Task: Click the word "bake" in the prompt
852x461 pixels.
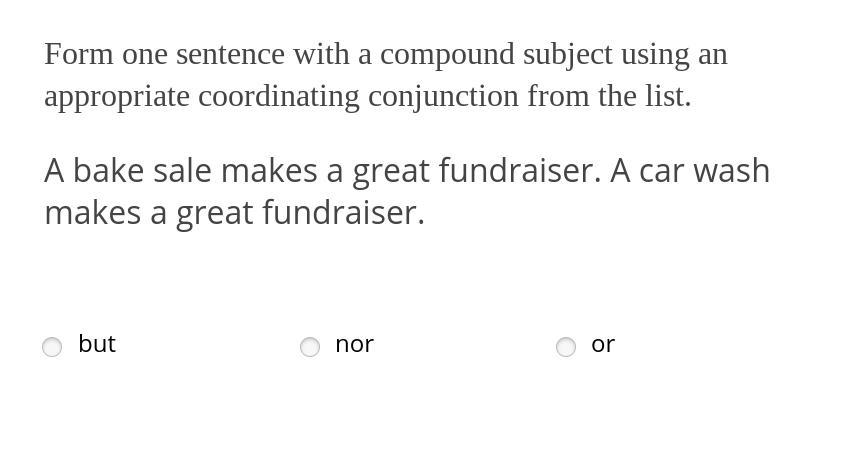Action: 108,171
